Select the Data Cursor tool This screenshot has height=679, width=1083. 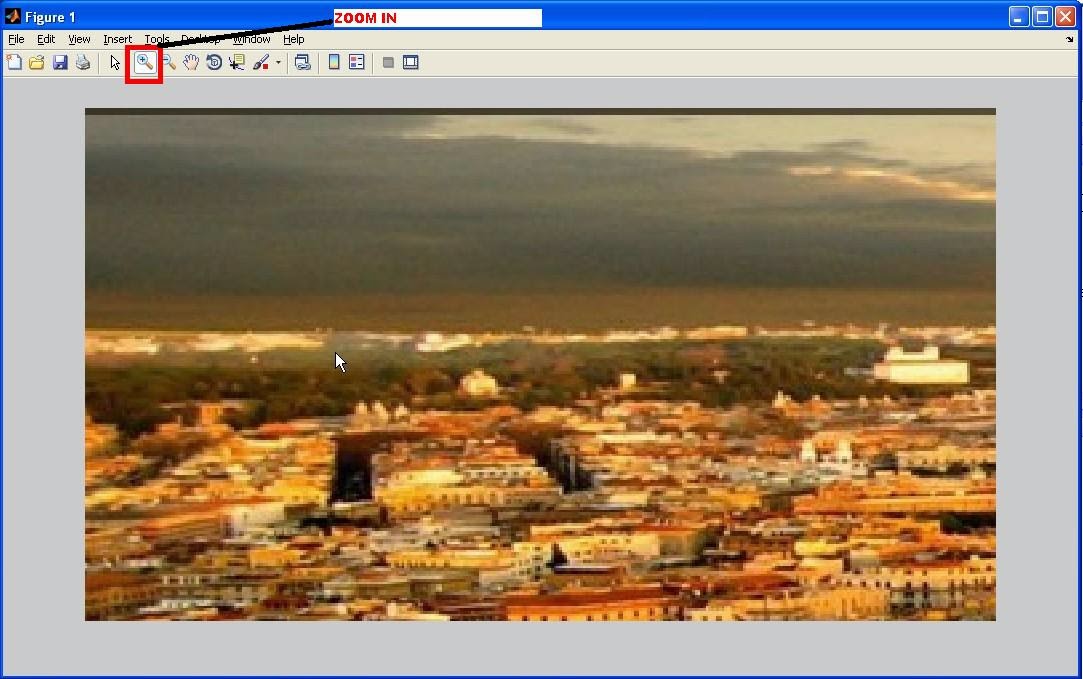(x=237, y=61)
